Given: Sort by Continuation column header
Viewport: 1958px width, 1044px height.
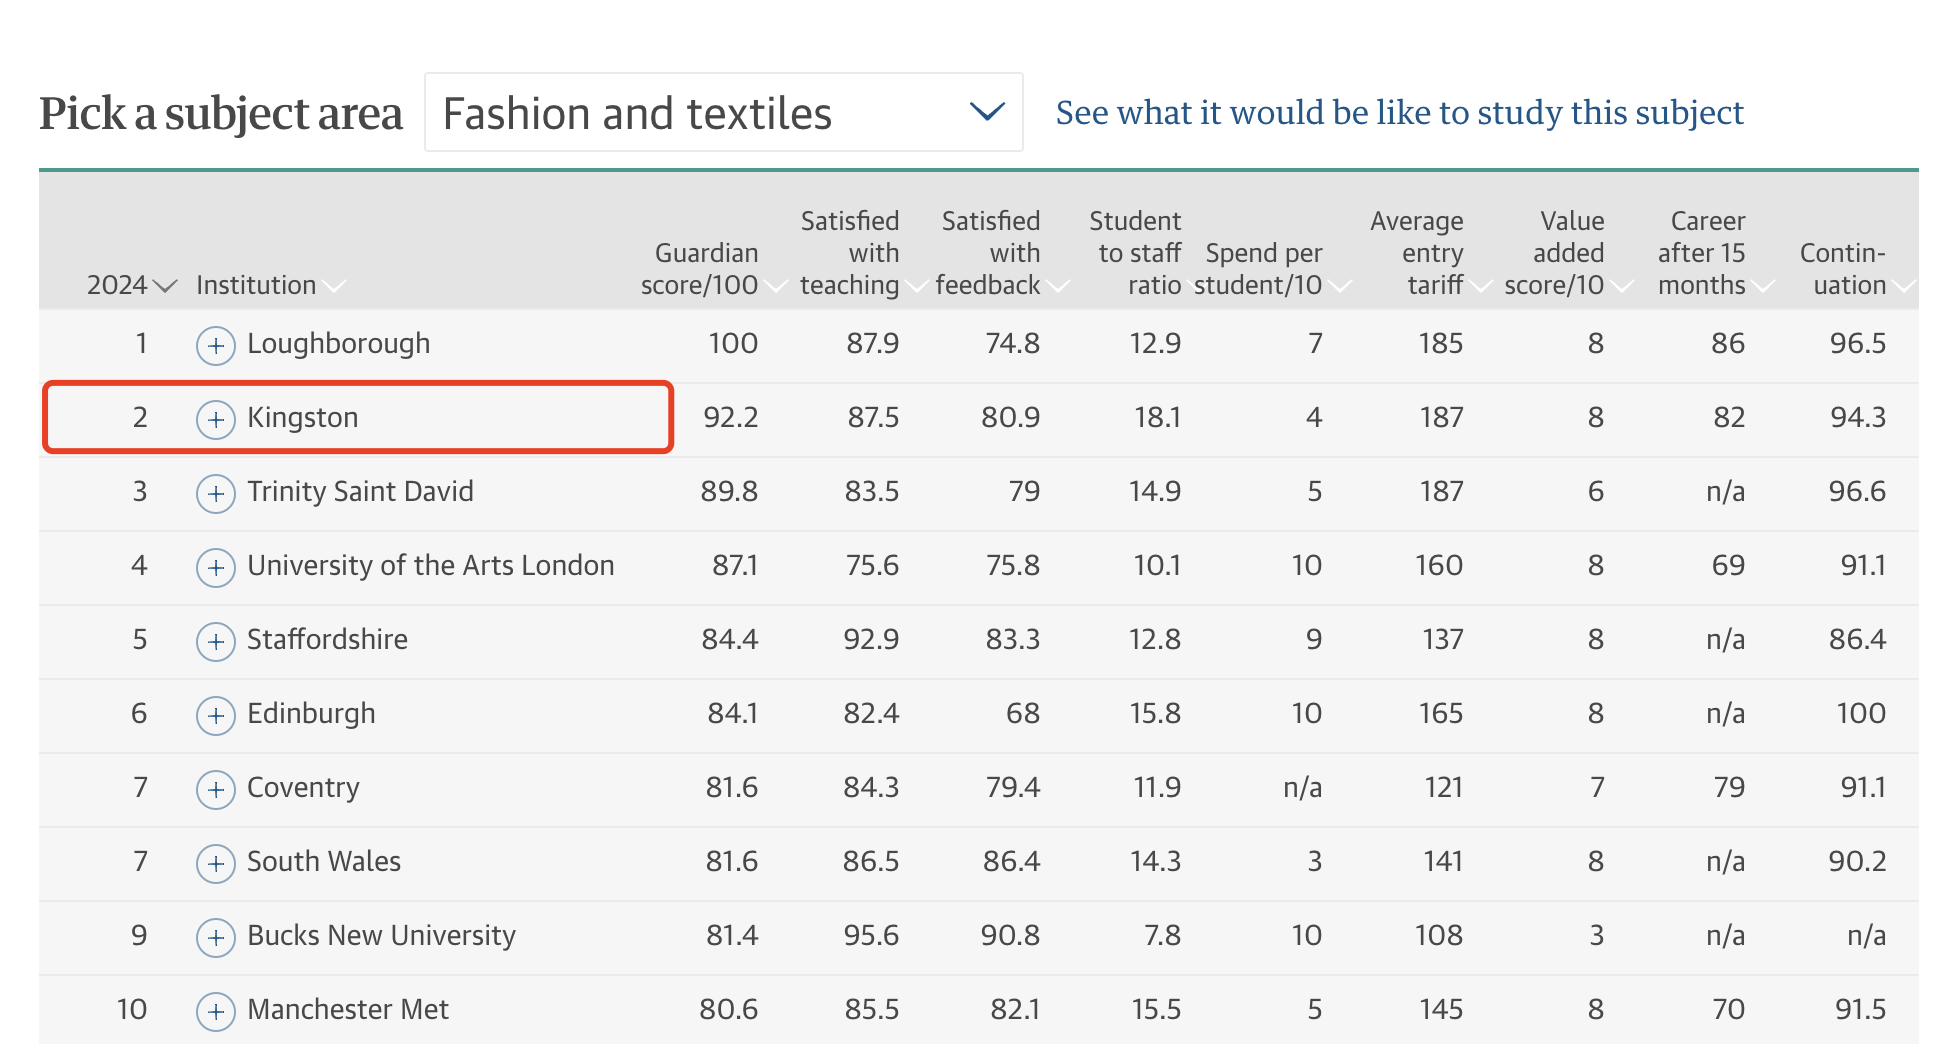Looking at the screenshot, I should click(1856, 269).
